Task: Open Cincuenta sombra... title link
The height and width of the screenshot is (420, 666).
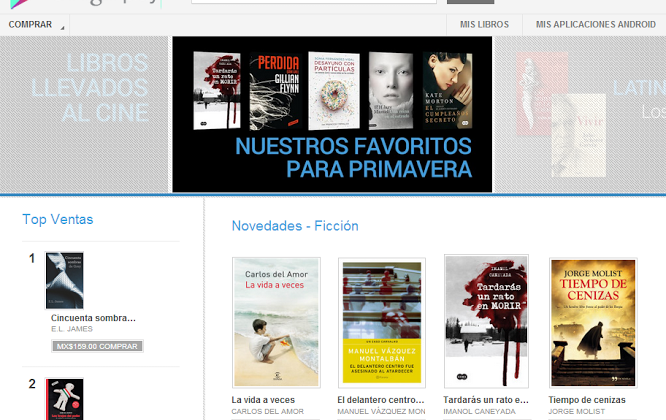Action: click(93, 318)
